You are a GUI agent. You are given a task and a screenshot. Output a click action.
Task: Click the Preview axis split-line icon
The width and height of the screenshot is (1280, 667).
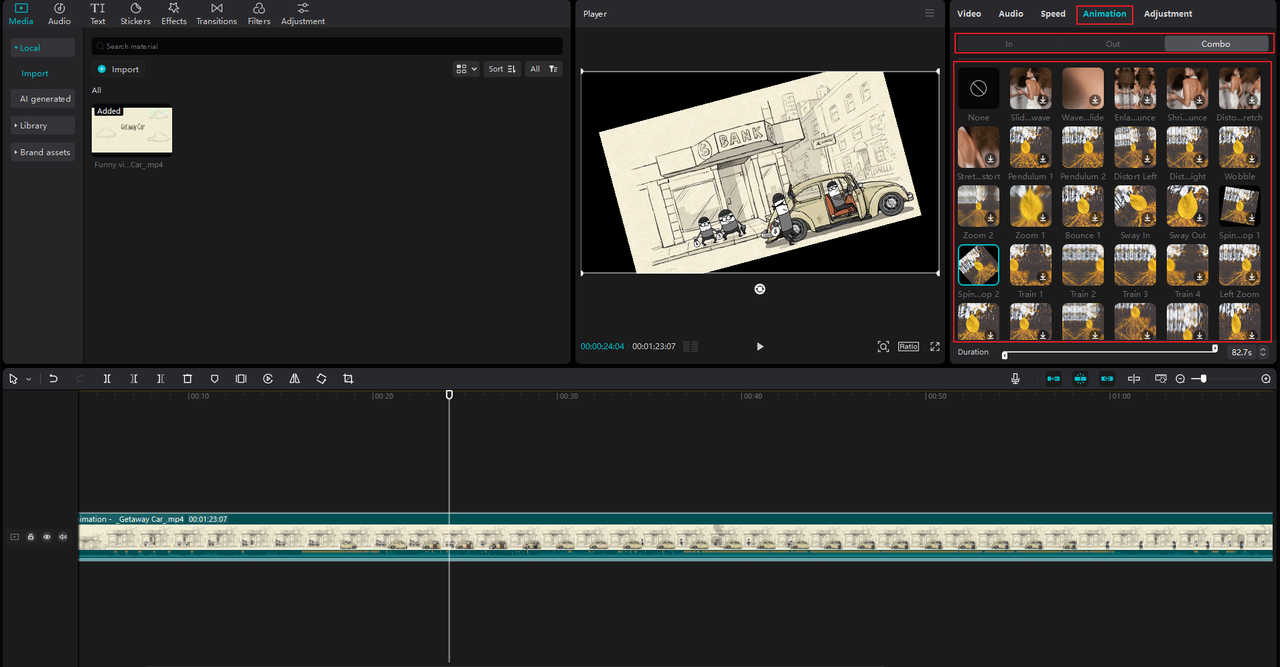coord(1134,379)
